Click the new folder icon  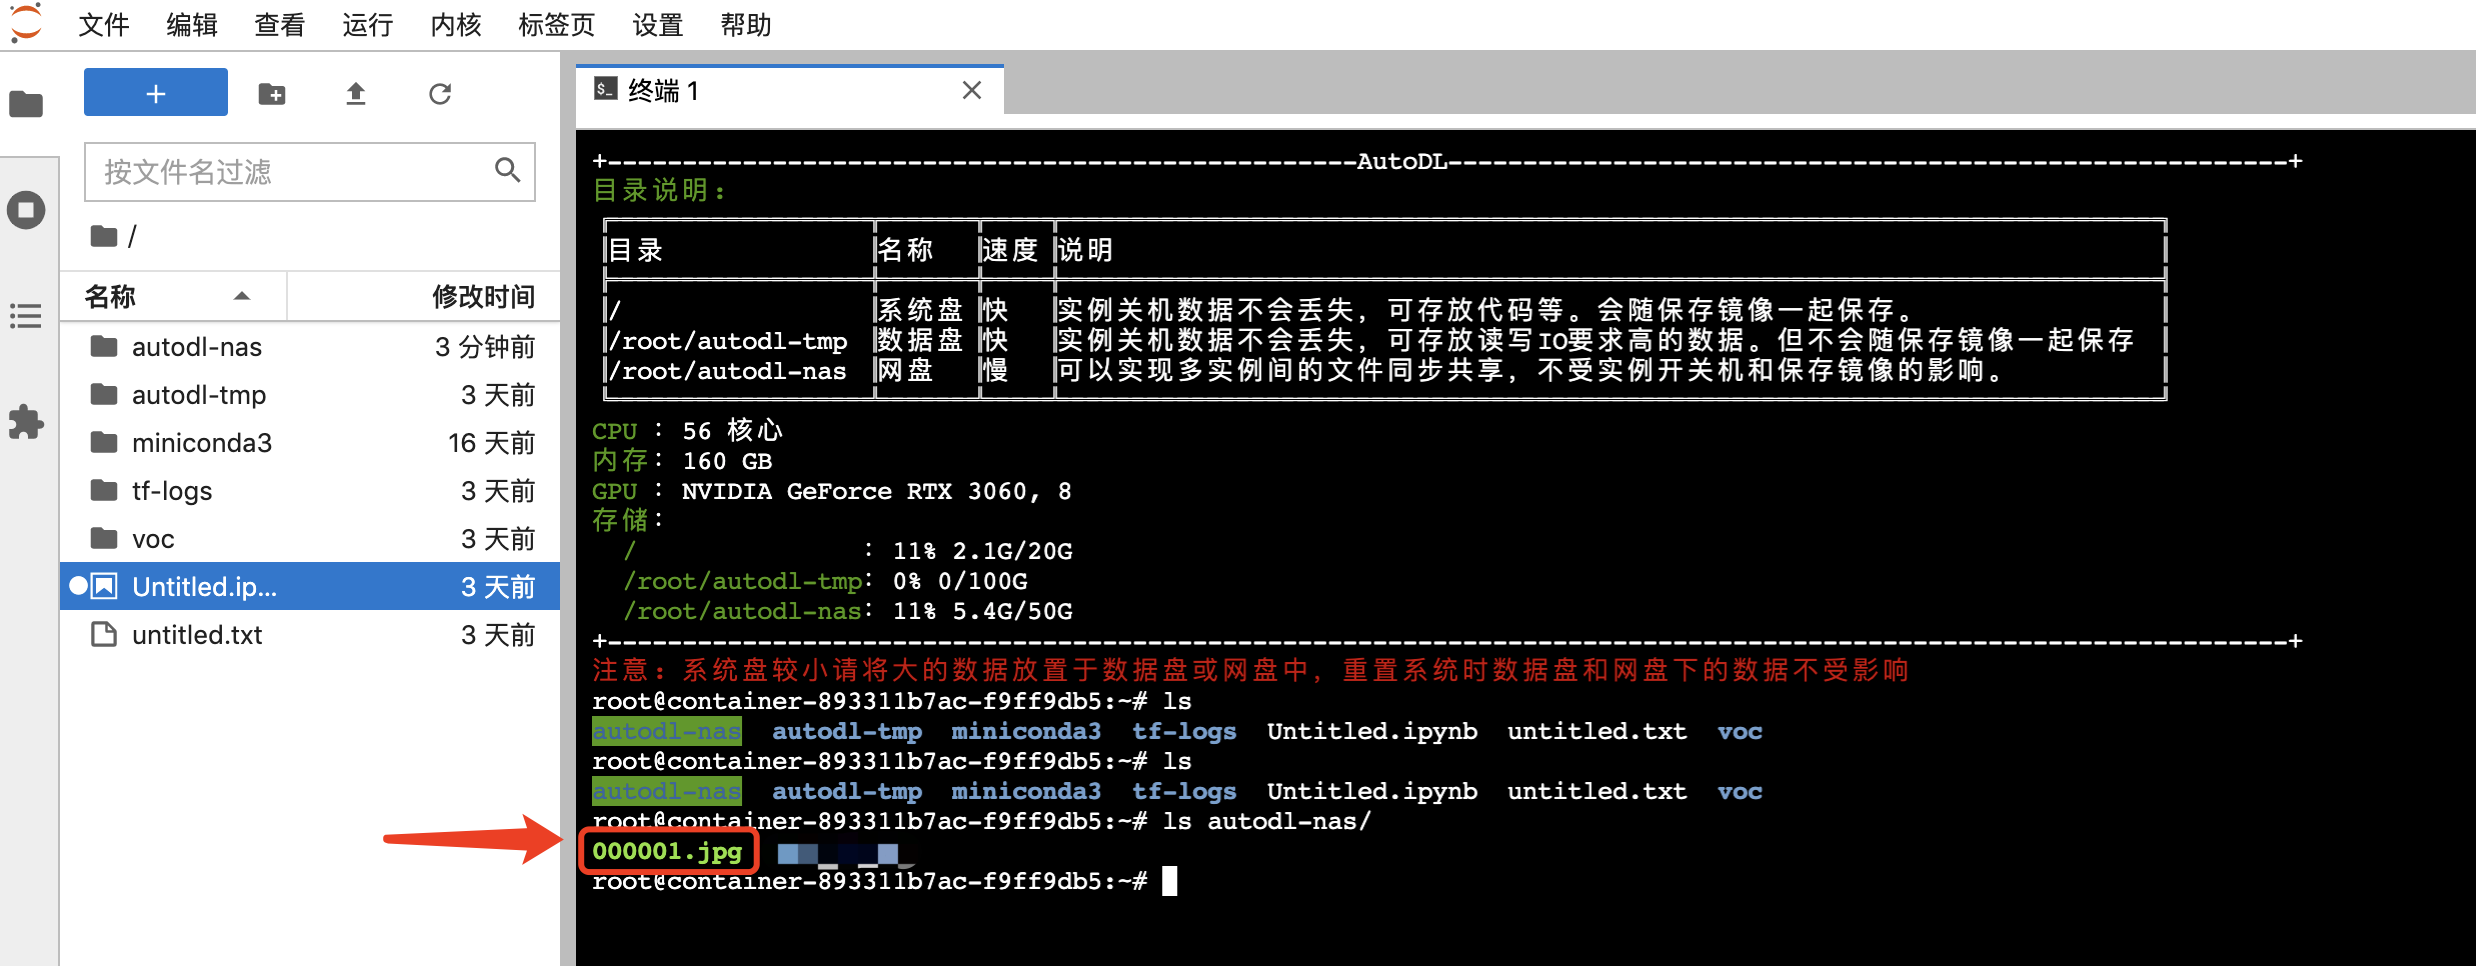tap(272, 94)
